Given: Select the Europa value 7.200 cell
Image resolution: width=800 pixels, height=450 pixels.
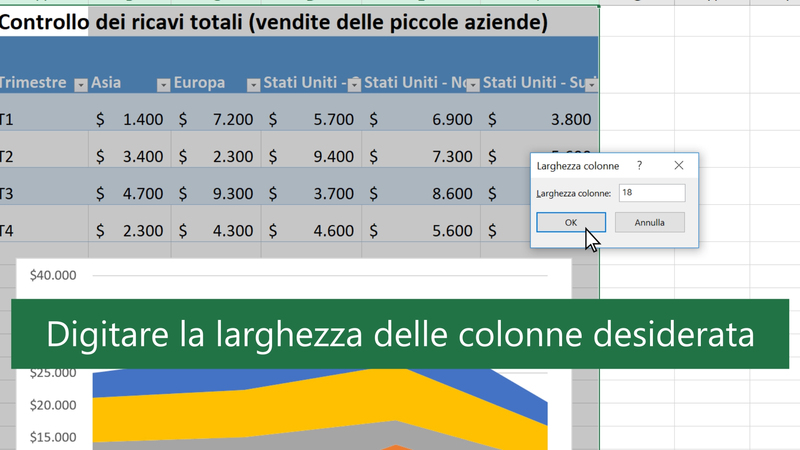Looking at the screenshot, I should click(x=215, y=120).
